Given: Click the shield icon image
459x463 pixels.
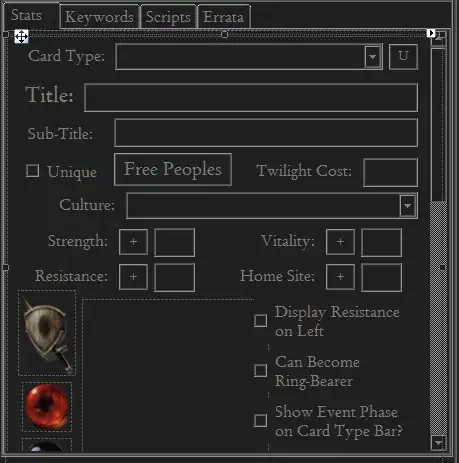Looking at the screenshot, I should [47, 333].
